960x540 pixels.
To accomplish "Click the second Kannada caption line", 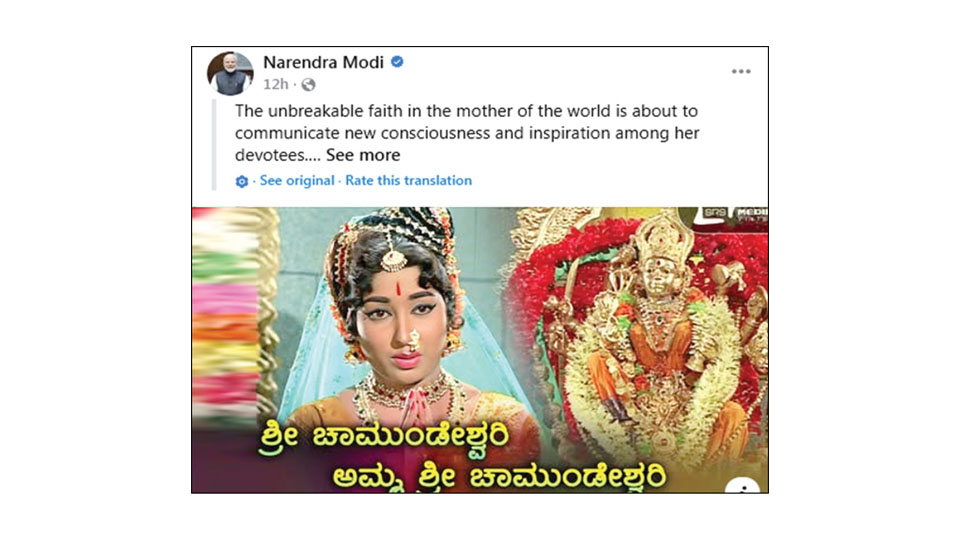I will pyautogui.click(x=498, y=476).
